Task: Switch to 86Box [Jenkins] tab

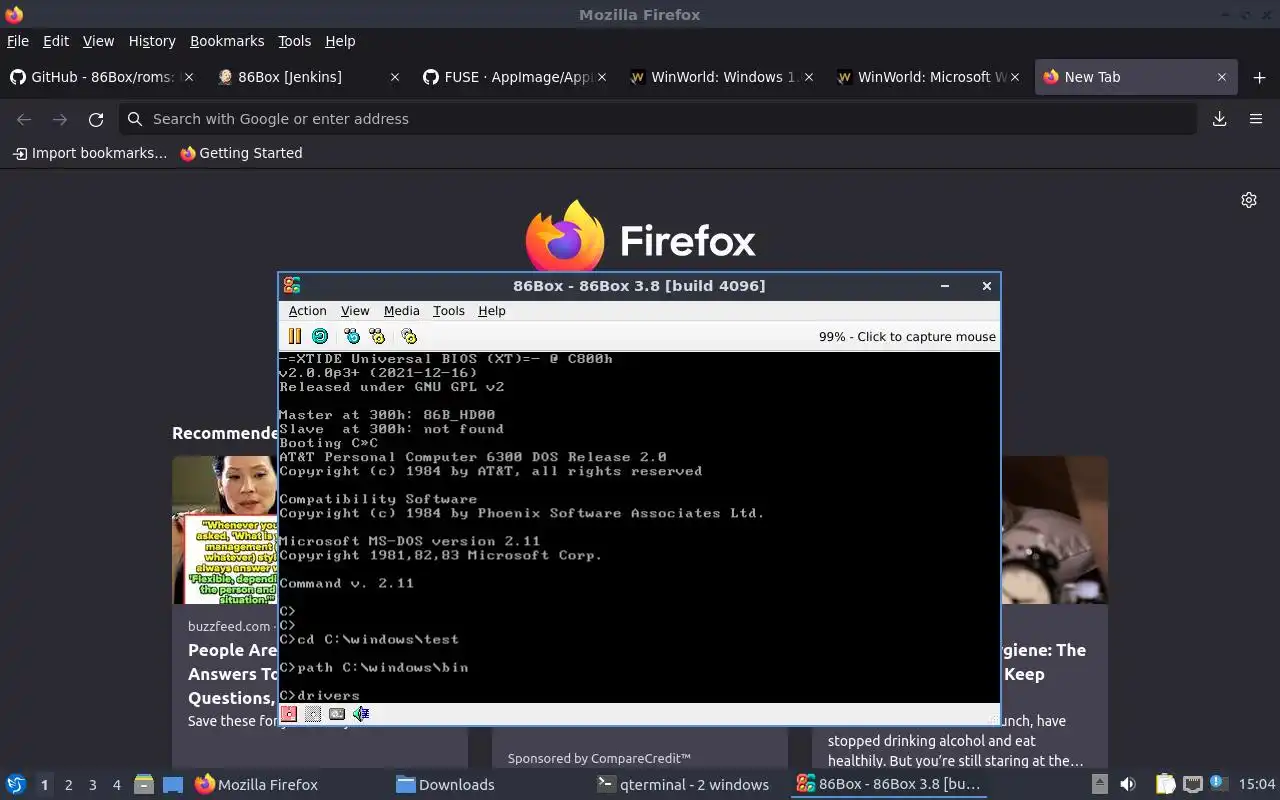Action: [x=308, y=77]
